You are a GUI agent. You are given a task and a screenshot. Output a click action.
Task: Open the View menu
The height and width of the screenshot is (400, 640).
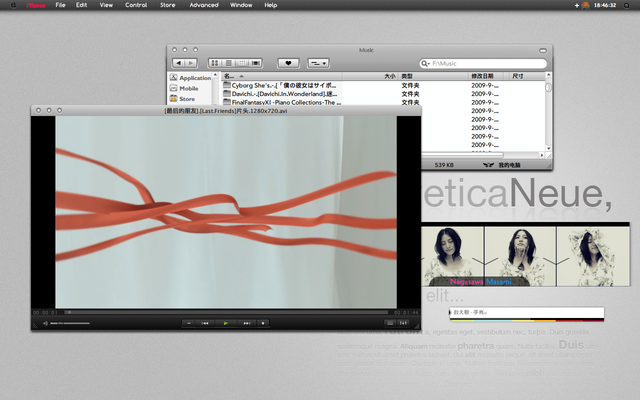106,5
